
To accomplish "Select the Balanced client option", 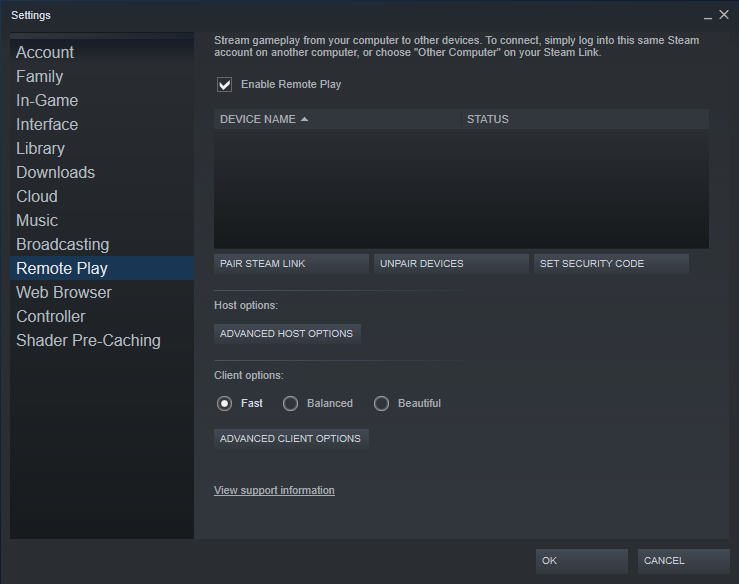I will 290,403.
